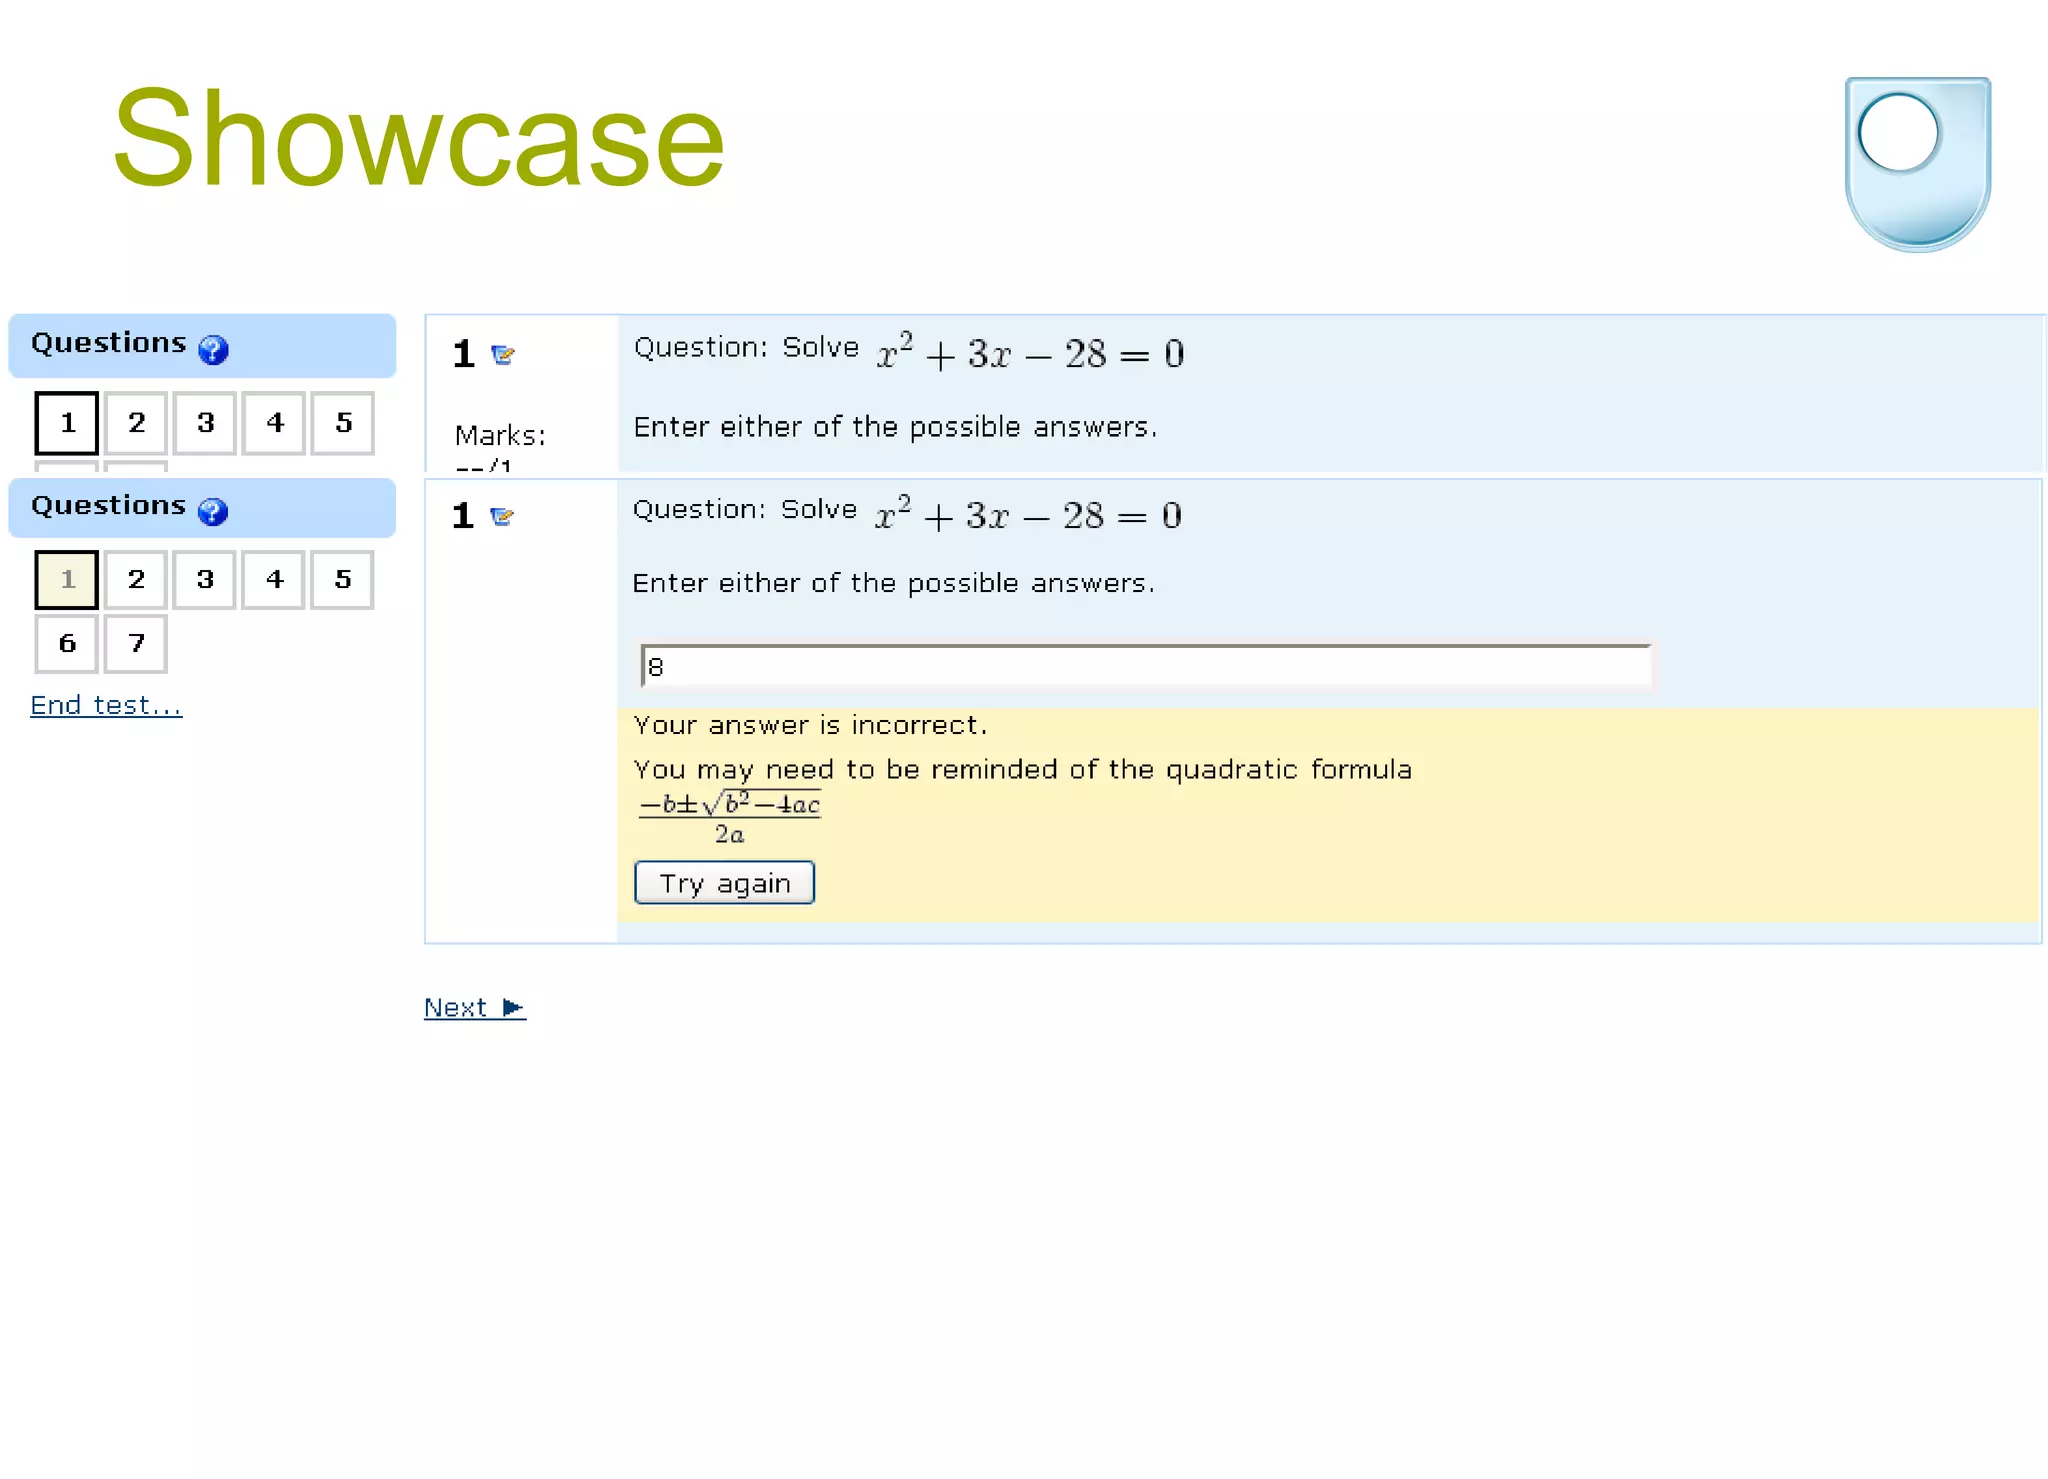Go to question 5 in the upper navigation

click(343, 423)
